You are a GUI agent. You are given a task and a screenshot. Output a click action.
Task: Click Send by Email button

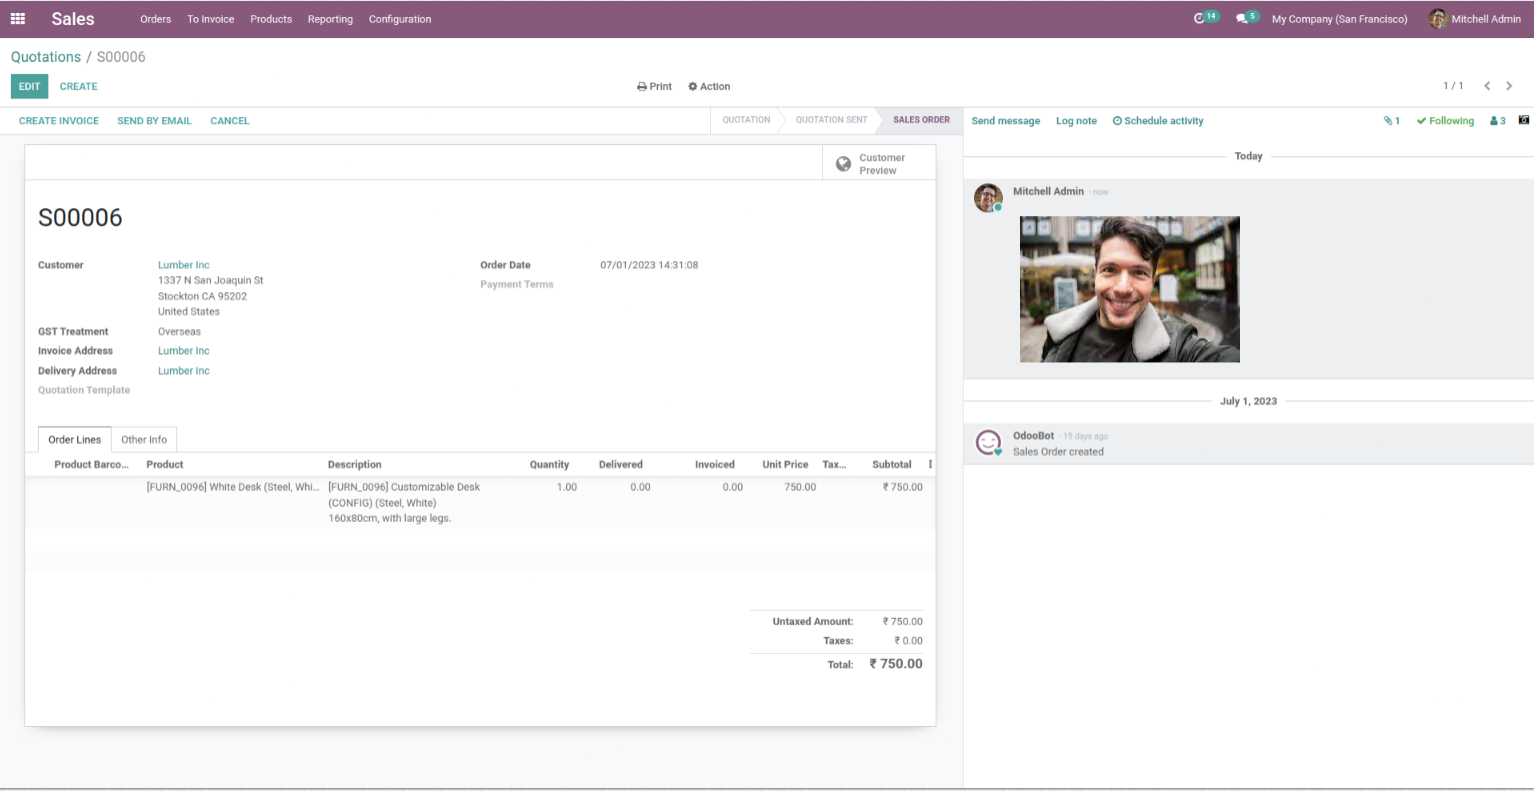coord(154,121)
